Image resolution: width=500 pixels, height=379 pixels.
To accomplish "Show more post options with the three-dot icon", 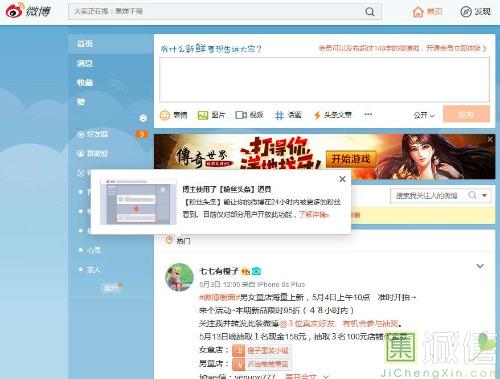I will coord(368,114).
